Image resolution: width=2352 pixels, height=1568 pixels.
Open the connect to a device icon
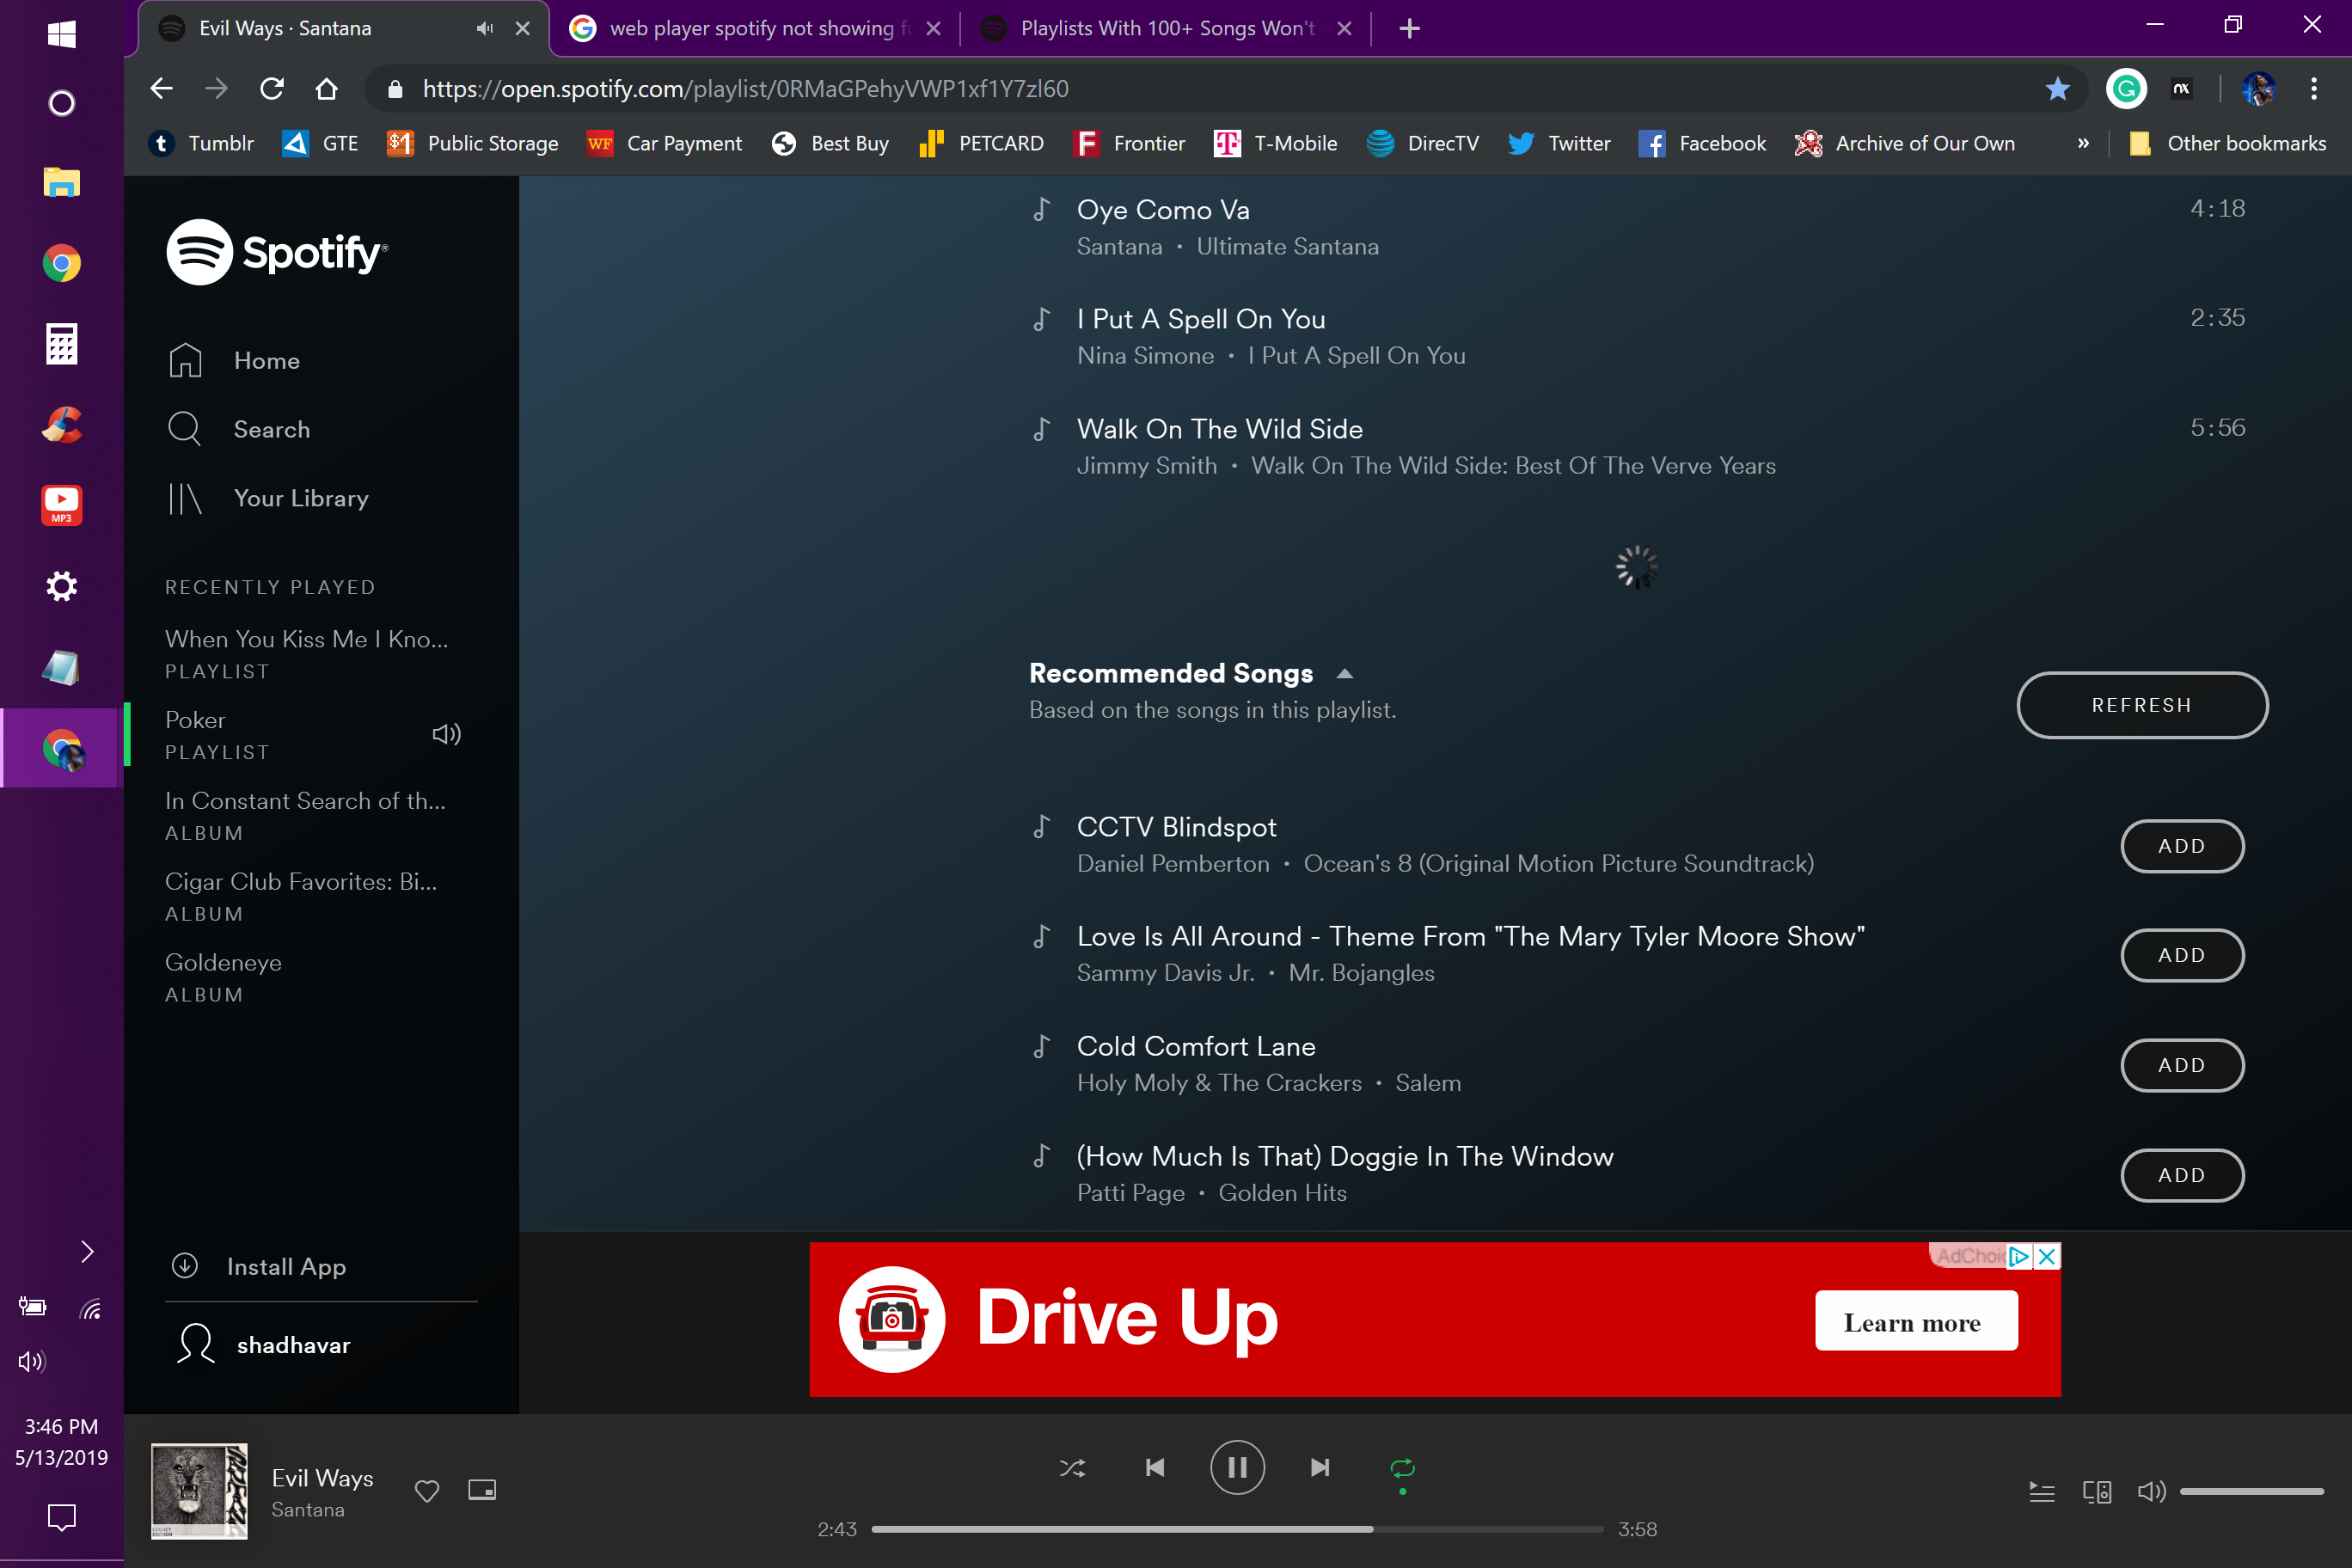coord(2097,1492)
